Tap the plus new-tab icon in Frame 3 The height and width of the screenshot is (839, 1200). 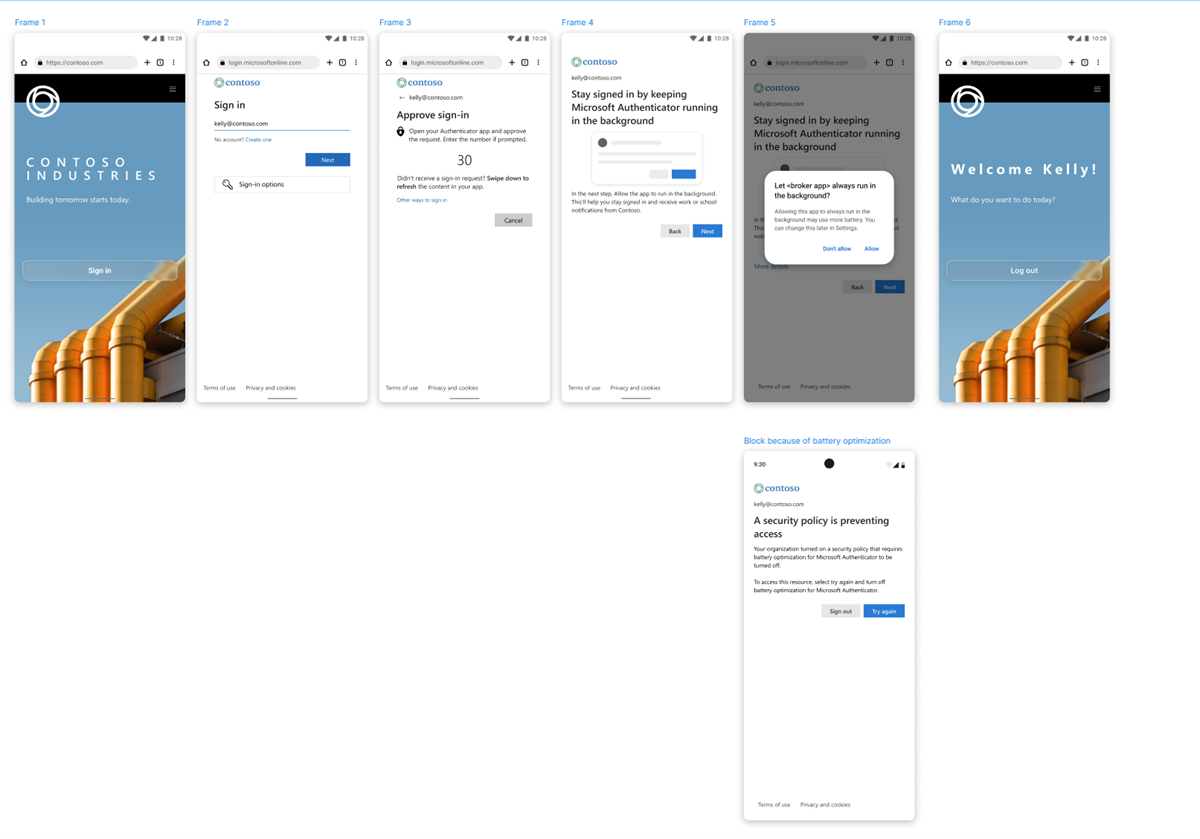(511, 62)
